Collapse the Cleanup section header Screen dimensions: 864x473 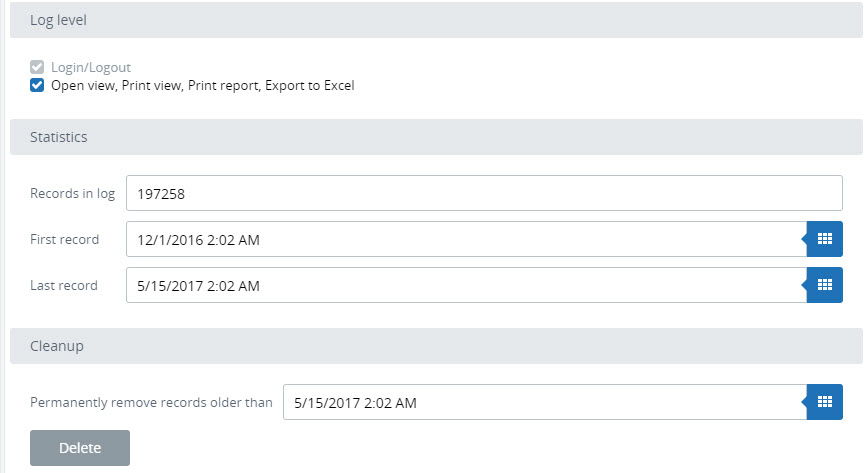436,346
